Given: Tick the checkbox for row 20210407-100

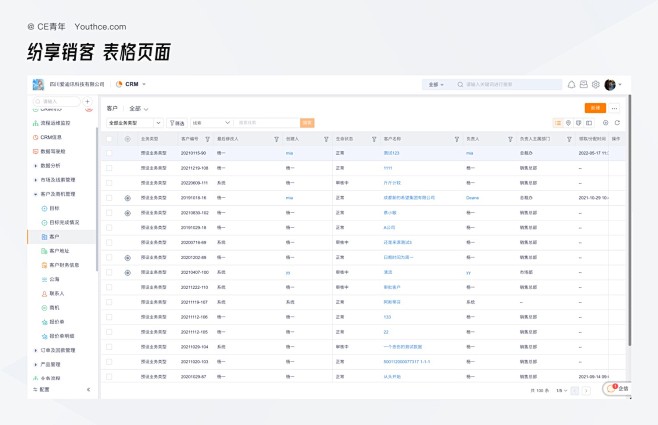Looking at the screenshot, I should pyautogui.click(x=109, y=272).
